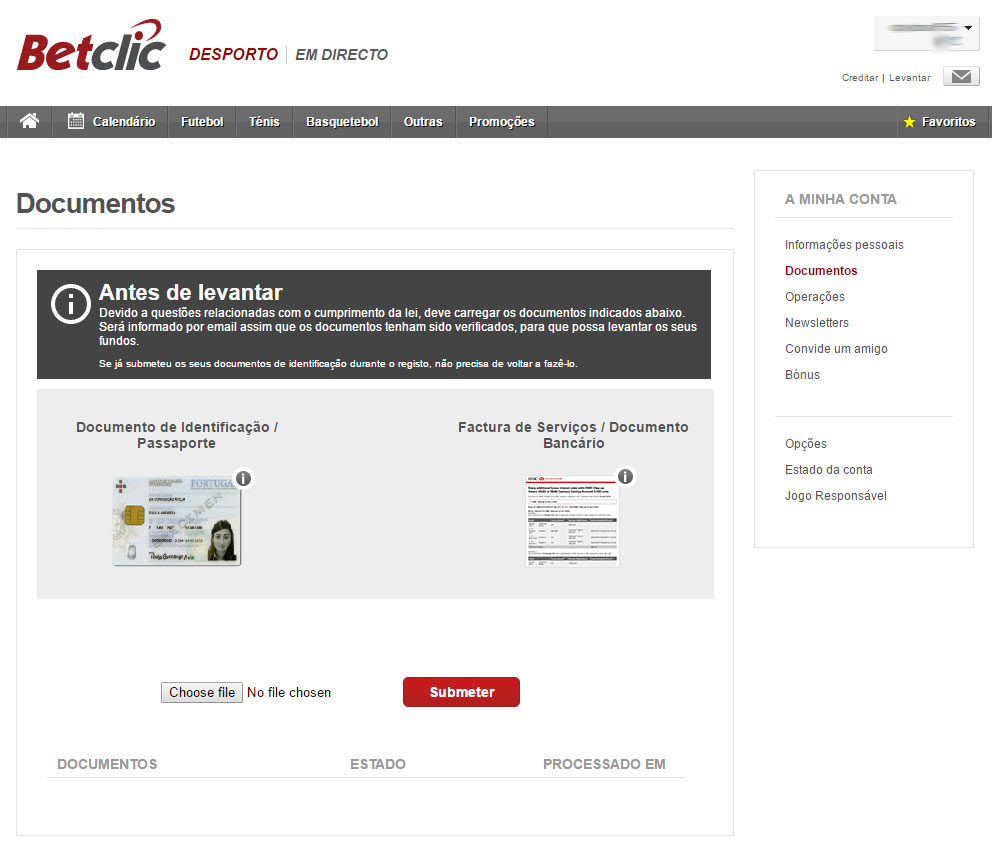This screenshot has width=992, height=859.
Task: Go to Promoções page
Action: click(501, 122)
